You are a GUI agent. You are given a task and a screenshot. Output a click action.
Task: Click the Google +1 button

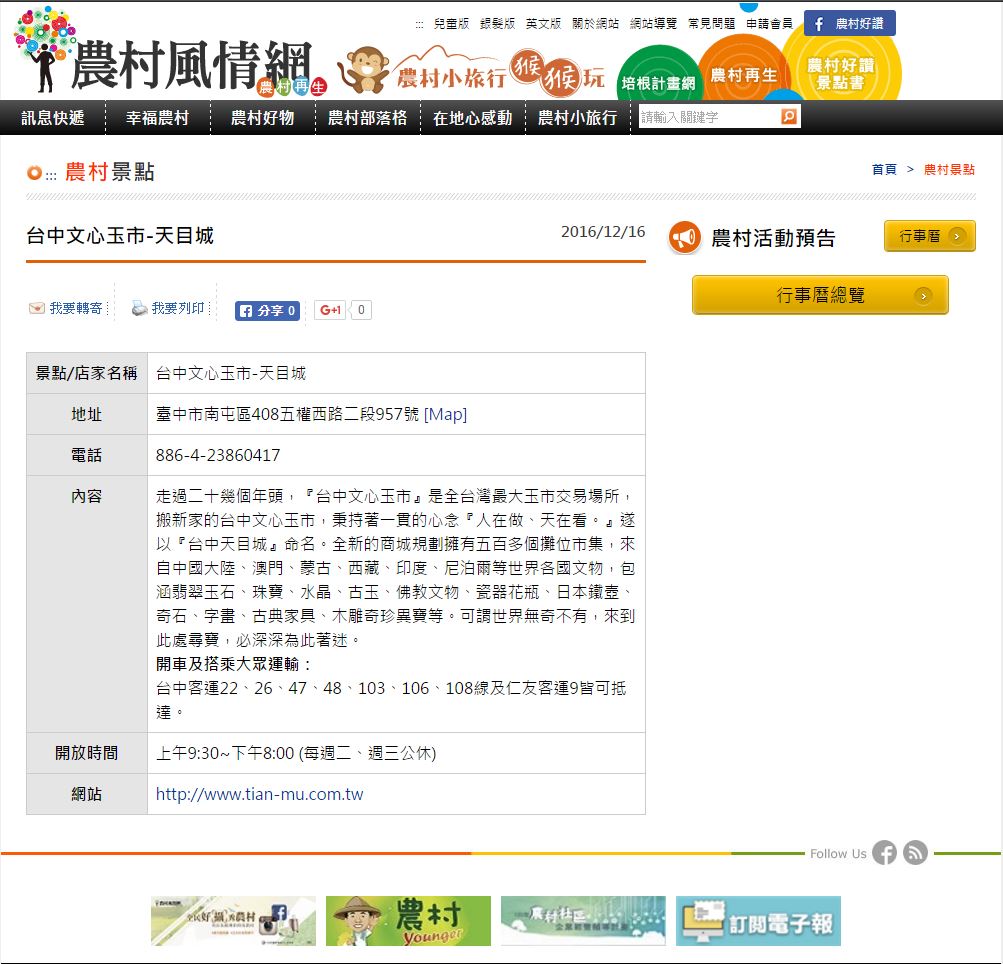click(x=331, y=311)
